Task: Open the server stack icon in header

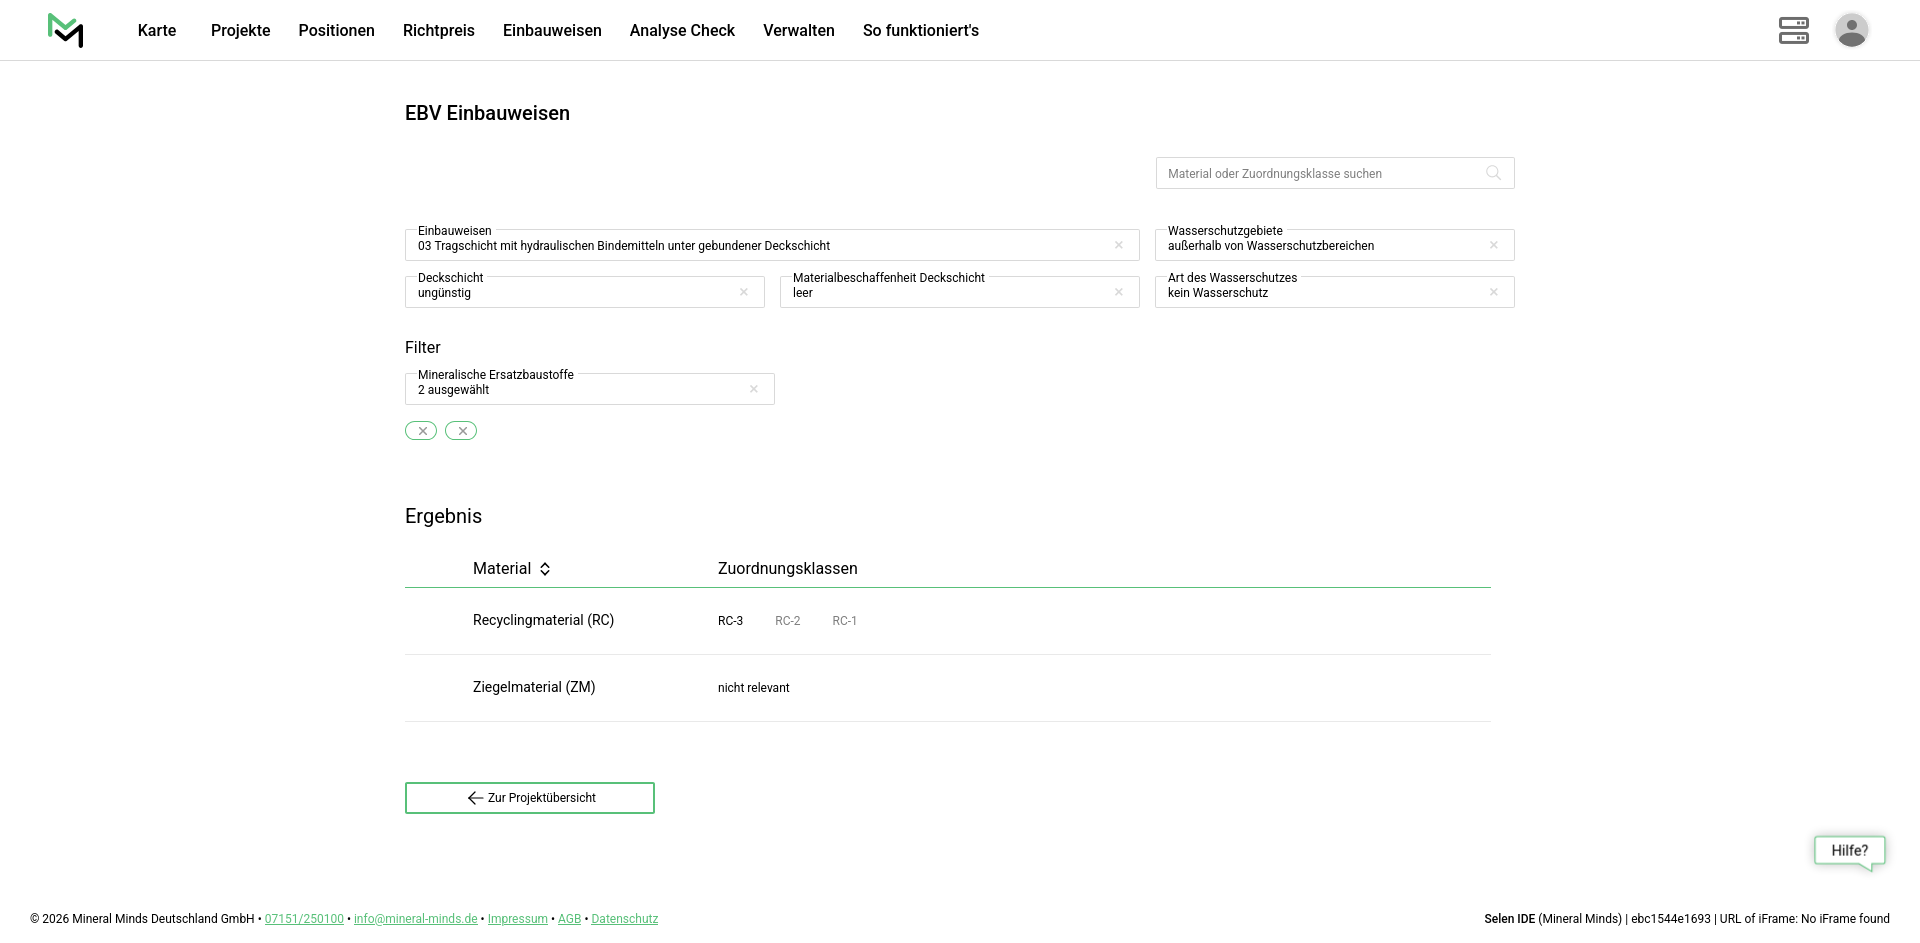Action: point(1793,30)
